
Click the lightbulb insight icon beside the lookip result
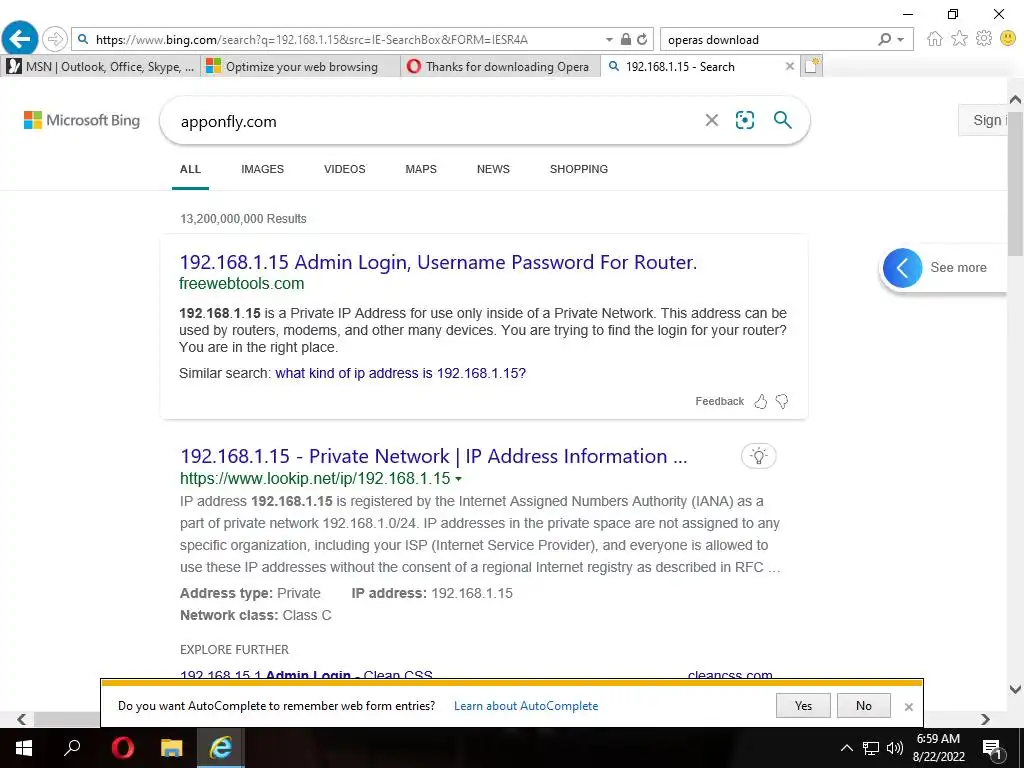pos(758,456)
